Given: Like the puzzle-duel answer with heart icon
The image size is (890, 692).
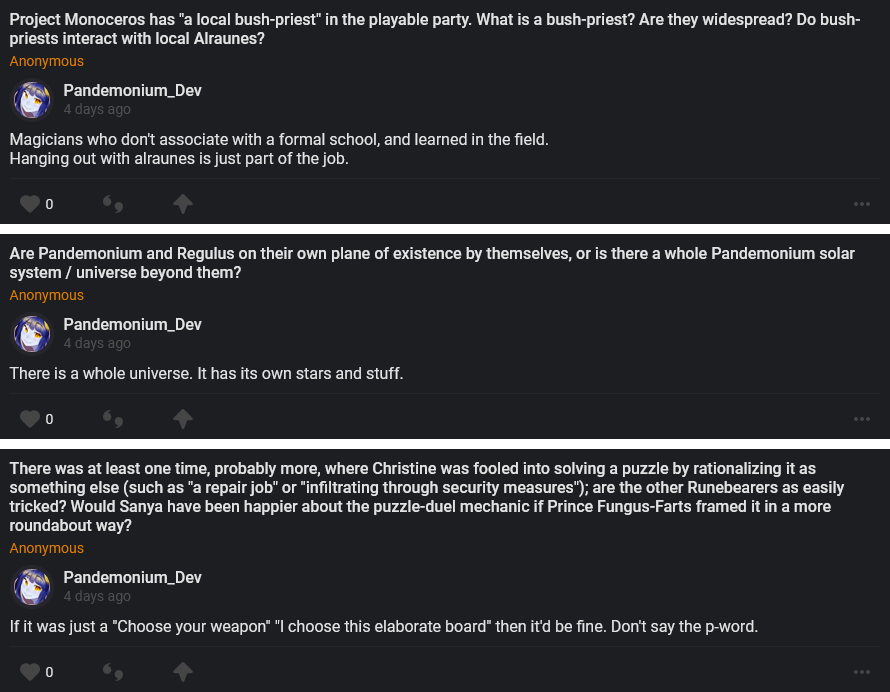Looking at the screenshot, I should [30, 671].
